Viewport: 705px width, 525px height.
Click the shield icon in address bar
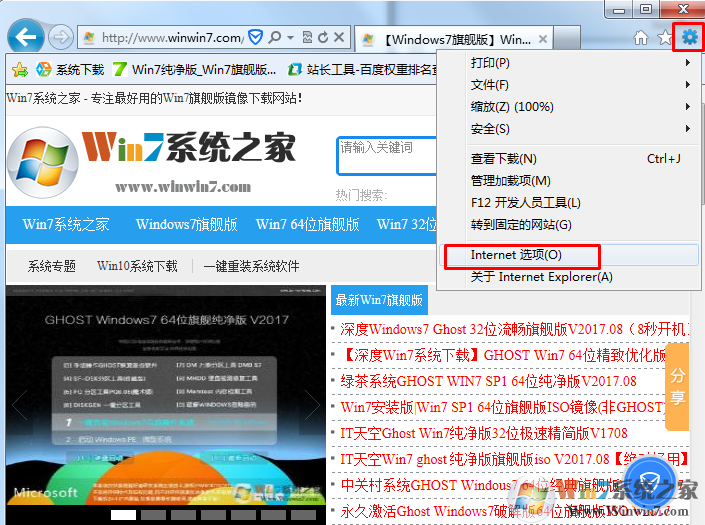[x=256, y=37]
